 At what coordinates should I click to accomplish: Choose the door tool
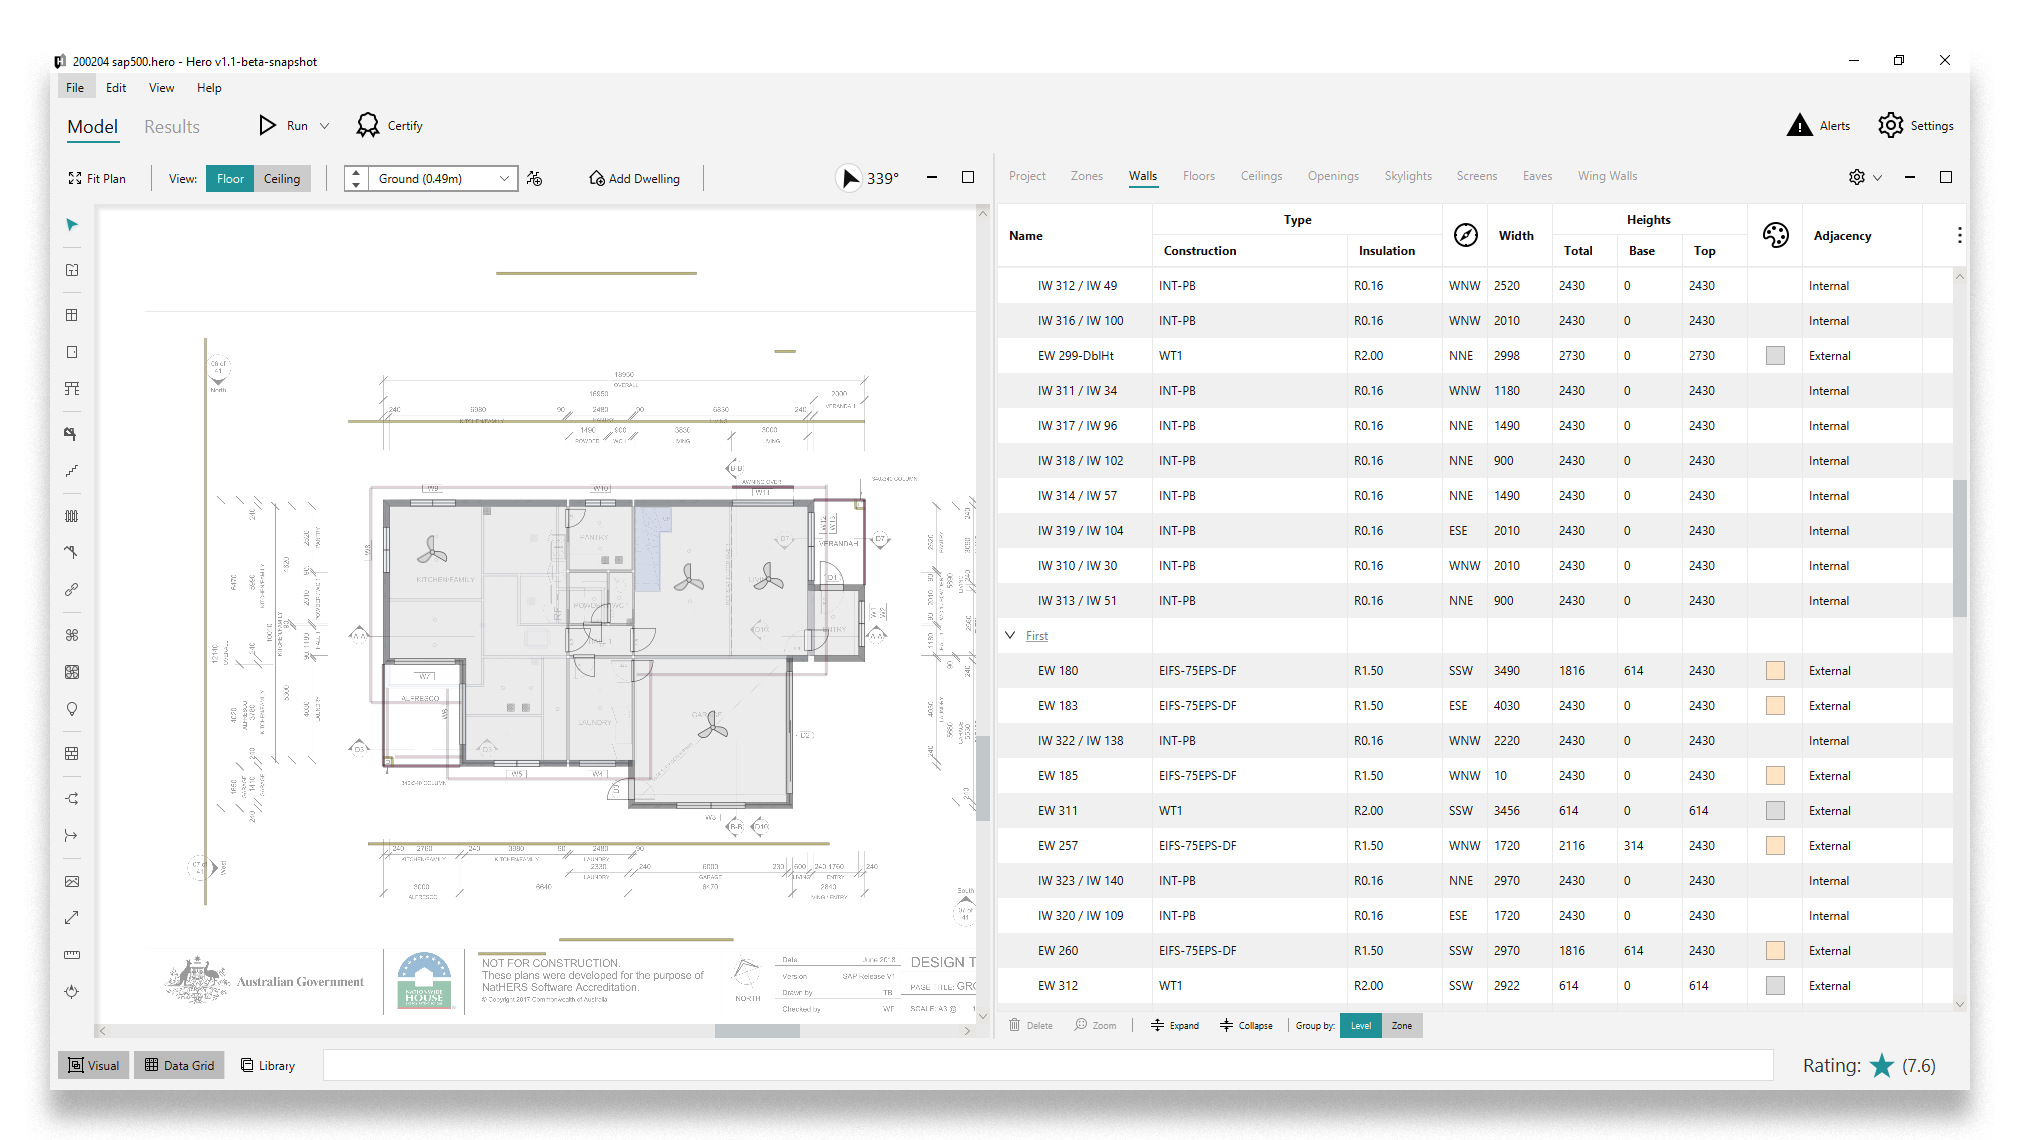pos(72,352)
